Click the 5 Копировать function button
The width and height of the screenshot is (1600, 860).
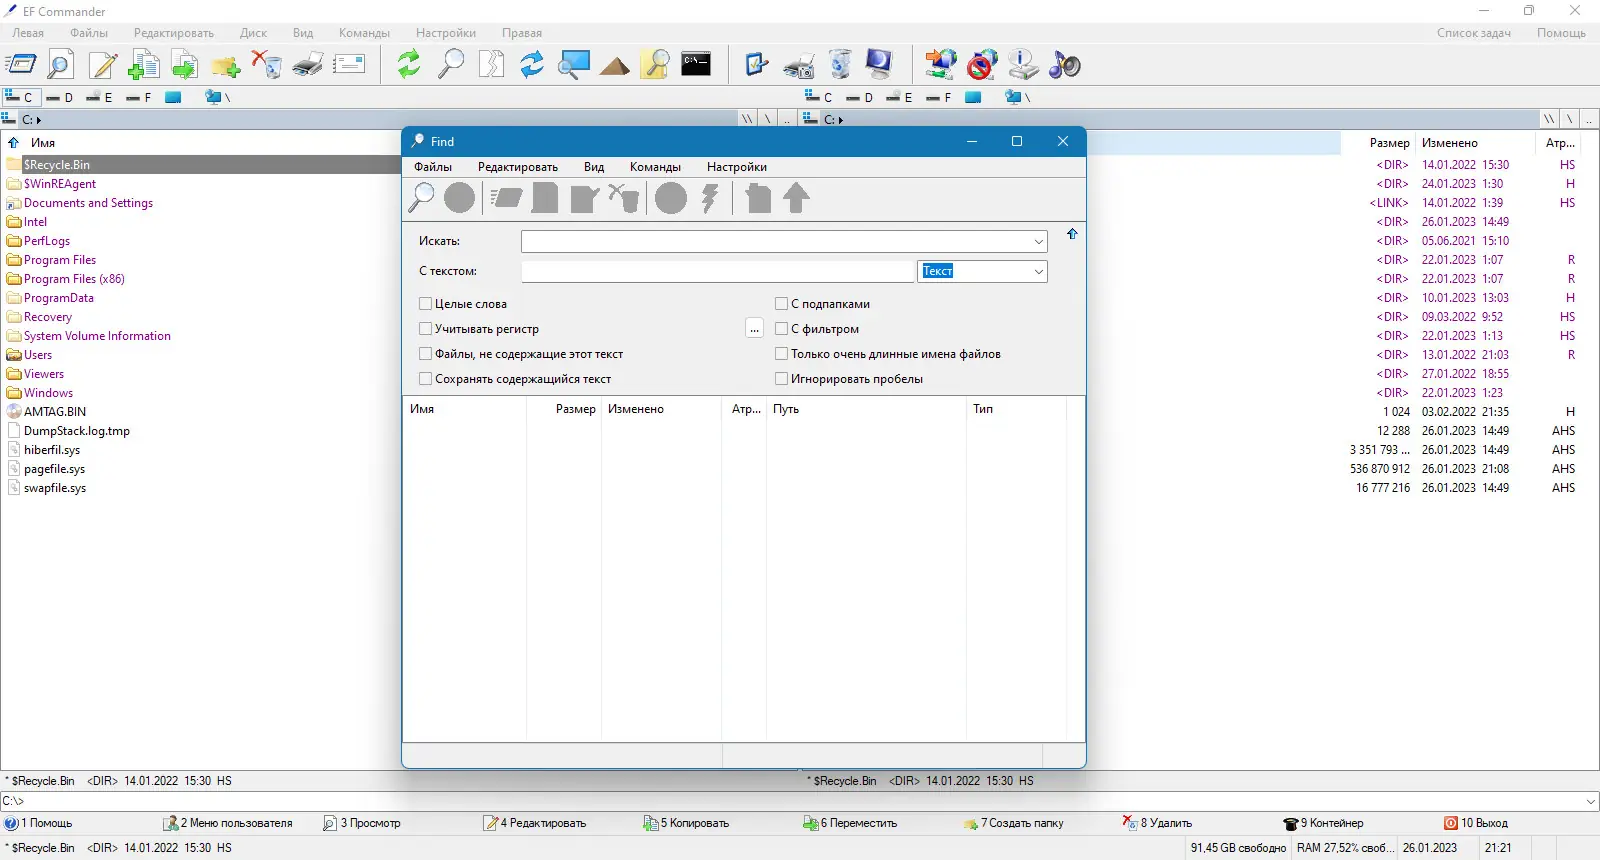[x=686, y=823]
